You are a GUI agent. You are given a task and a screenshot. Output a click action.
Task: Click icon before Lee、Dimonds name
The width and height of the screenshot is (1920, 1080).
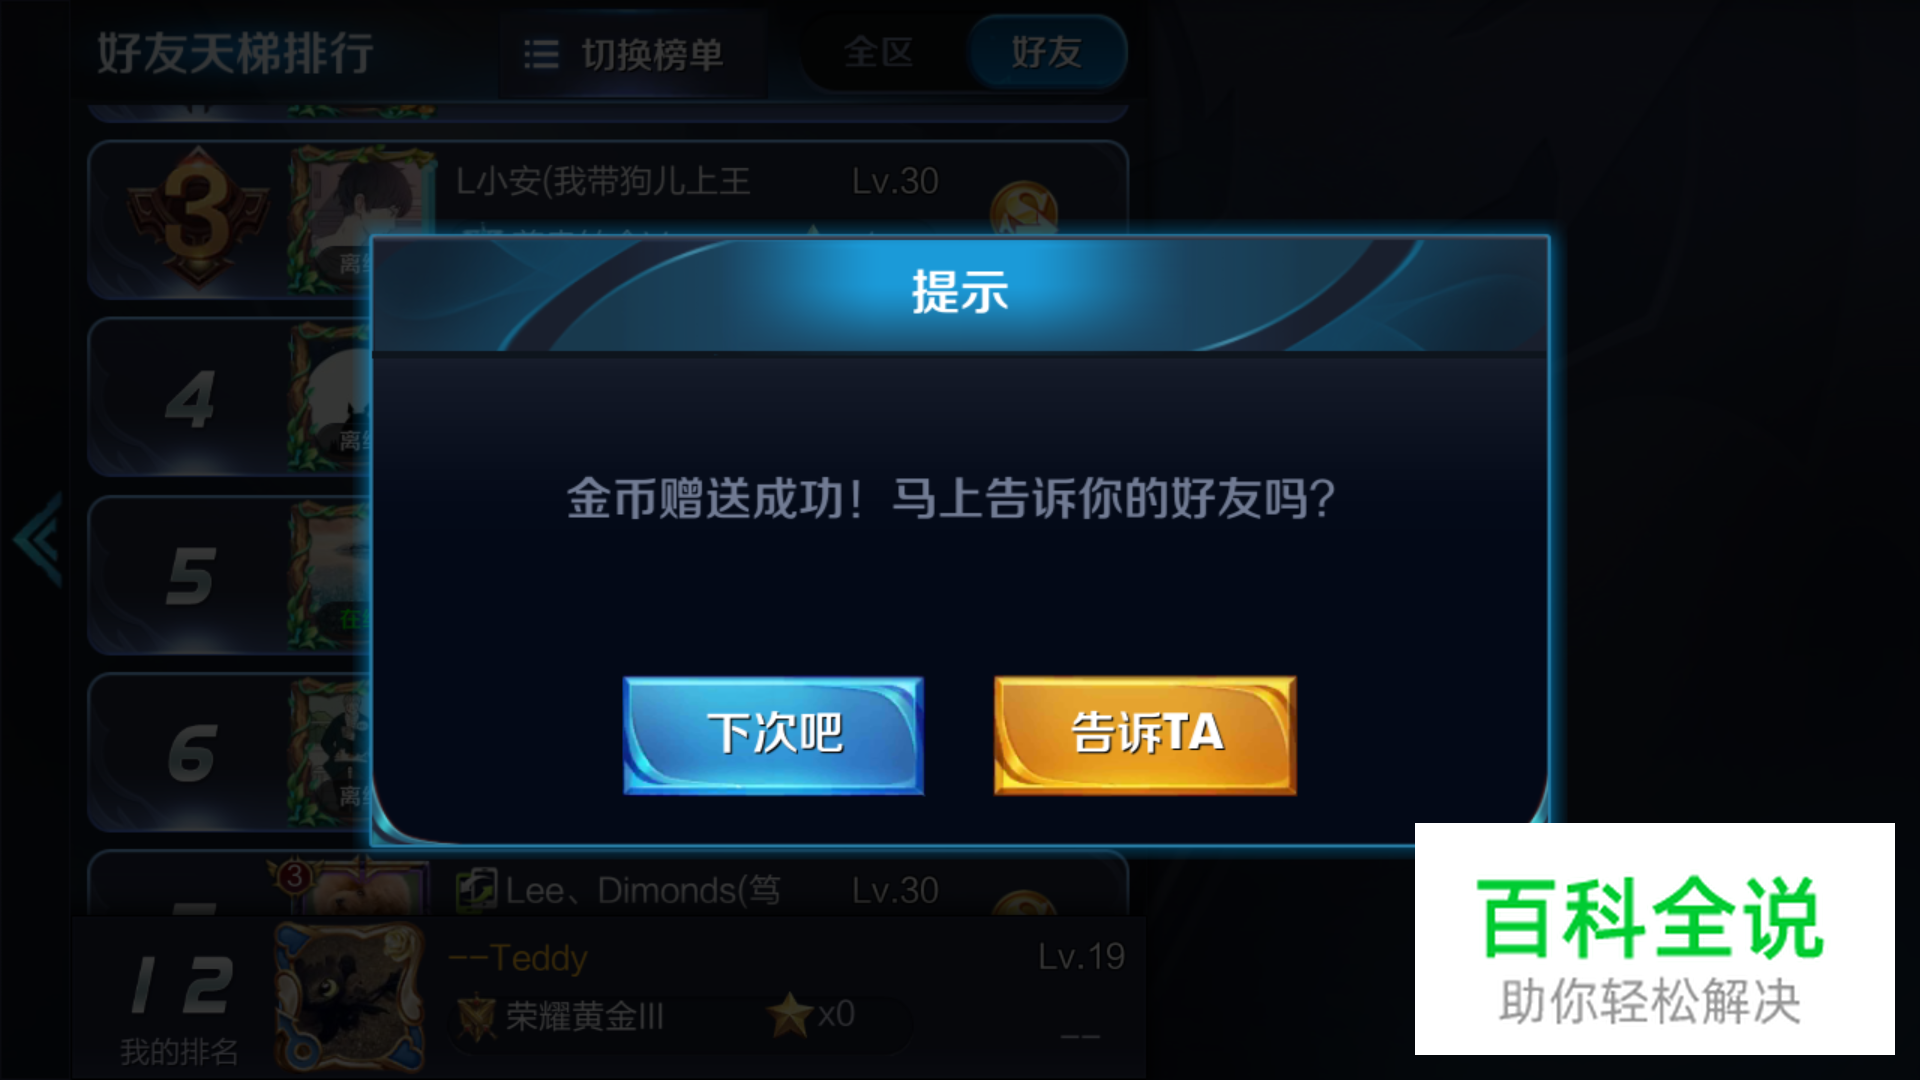(x=476, y=889)
